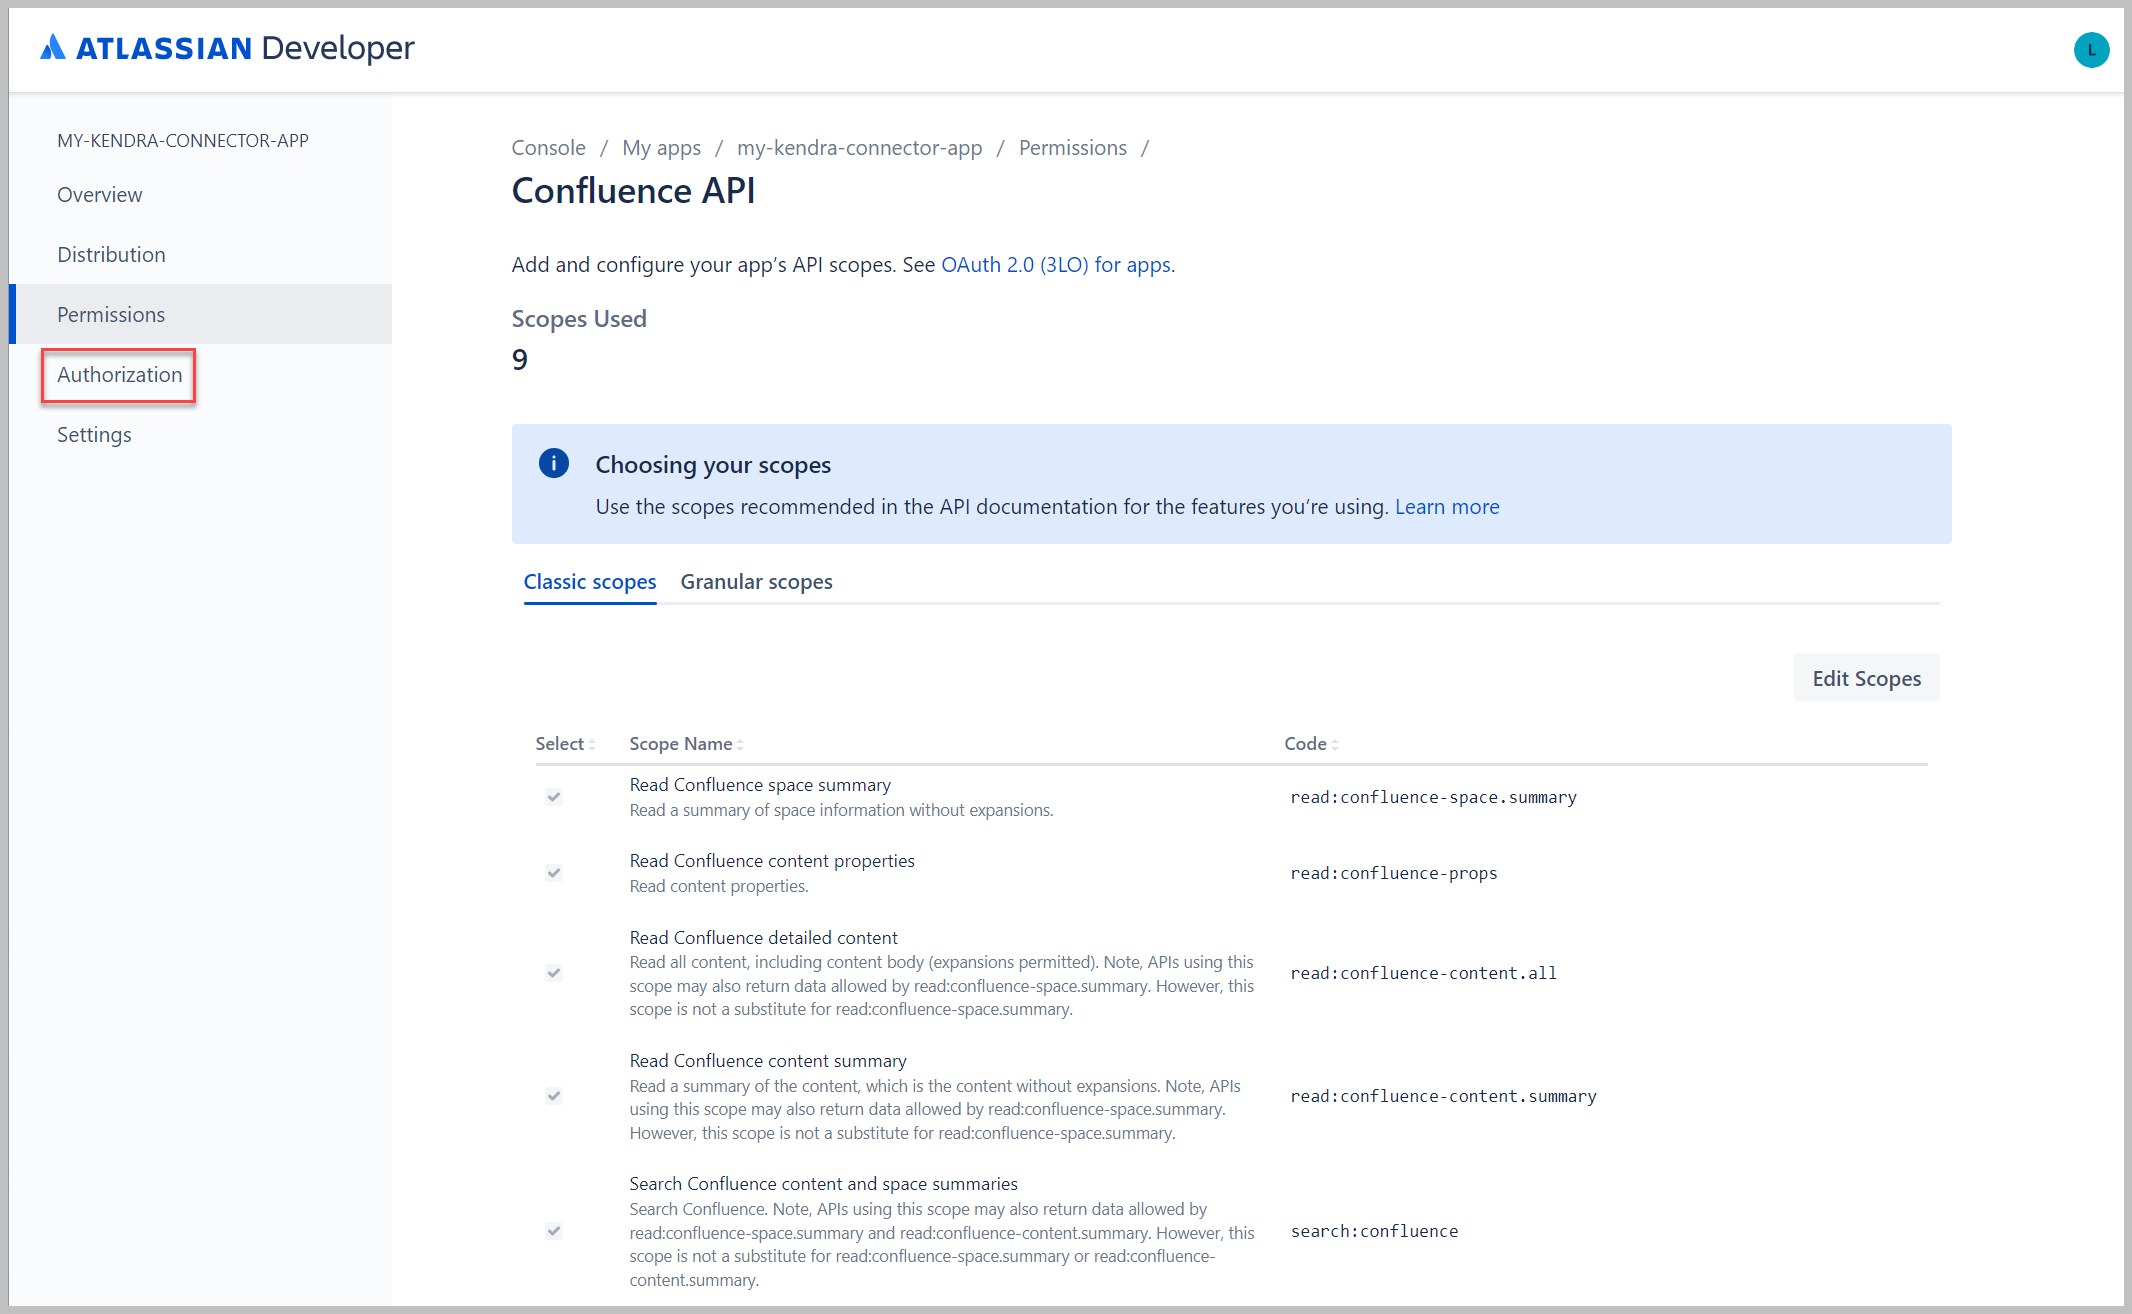Toggle Read Confluence detailed content checkbox

(x=554, y=973)
